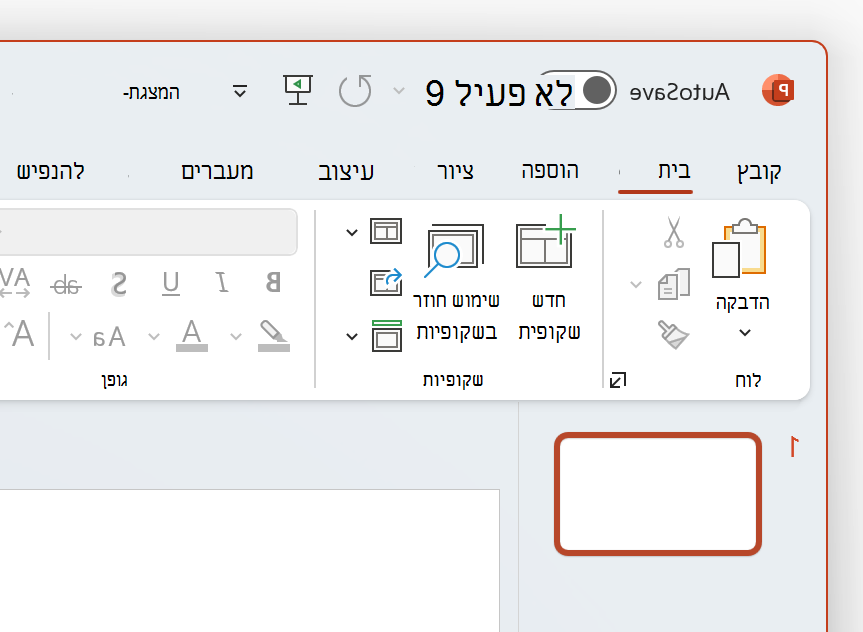The image size is (863, 632).
Task: Click the גופן group label
Action: pyautogui.click(x=114, y=380)
